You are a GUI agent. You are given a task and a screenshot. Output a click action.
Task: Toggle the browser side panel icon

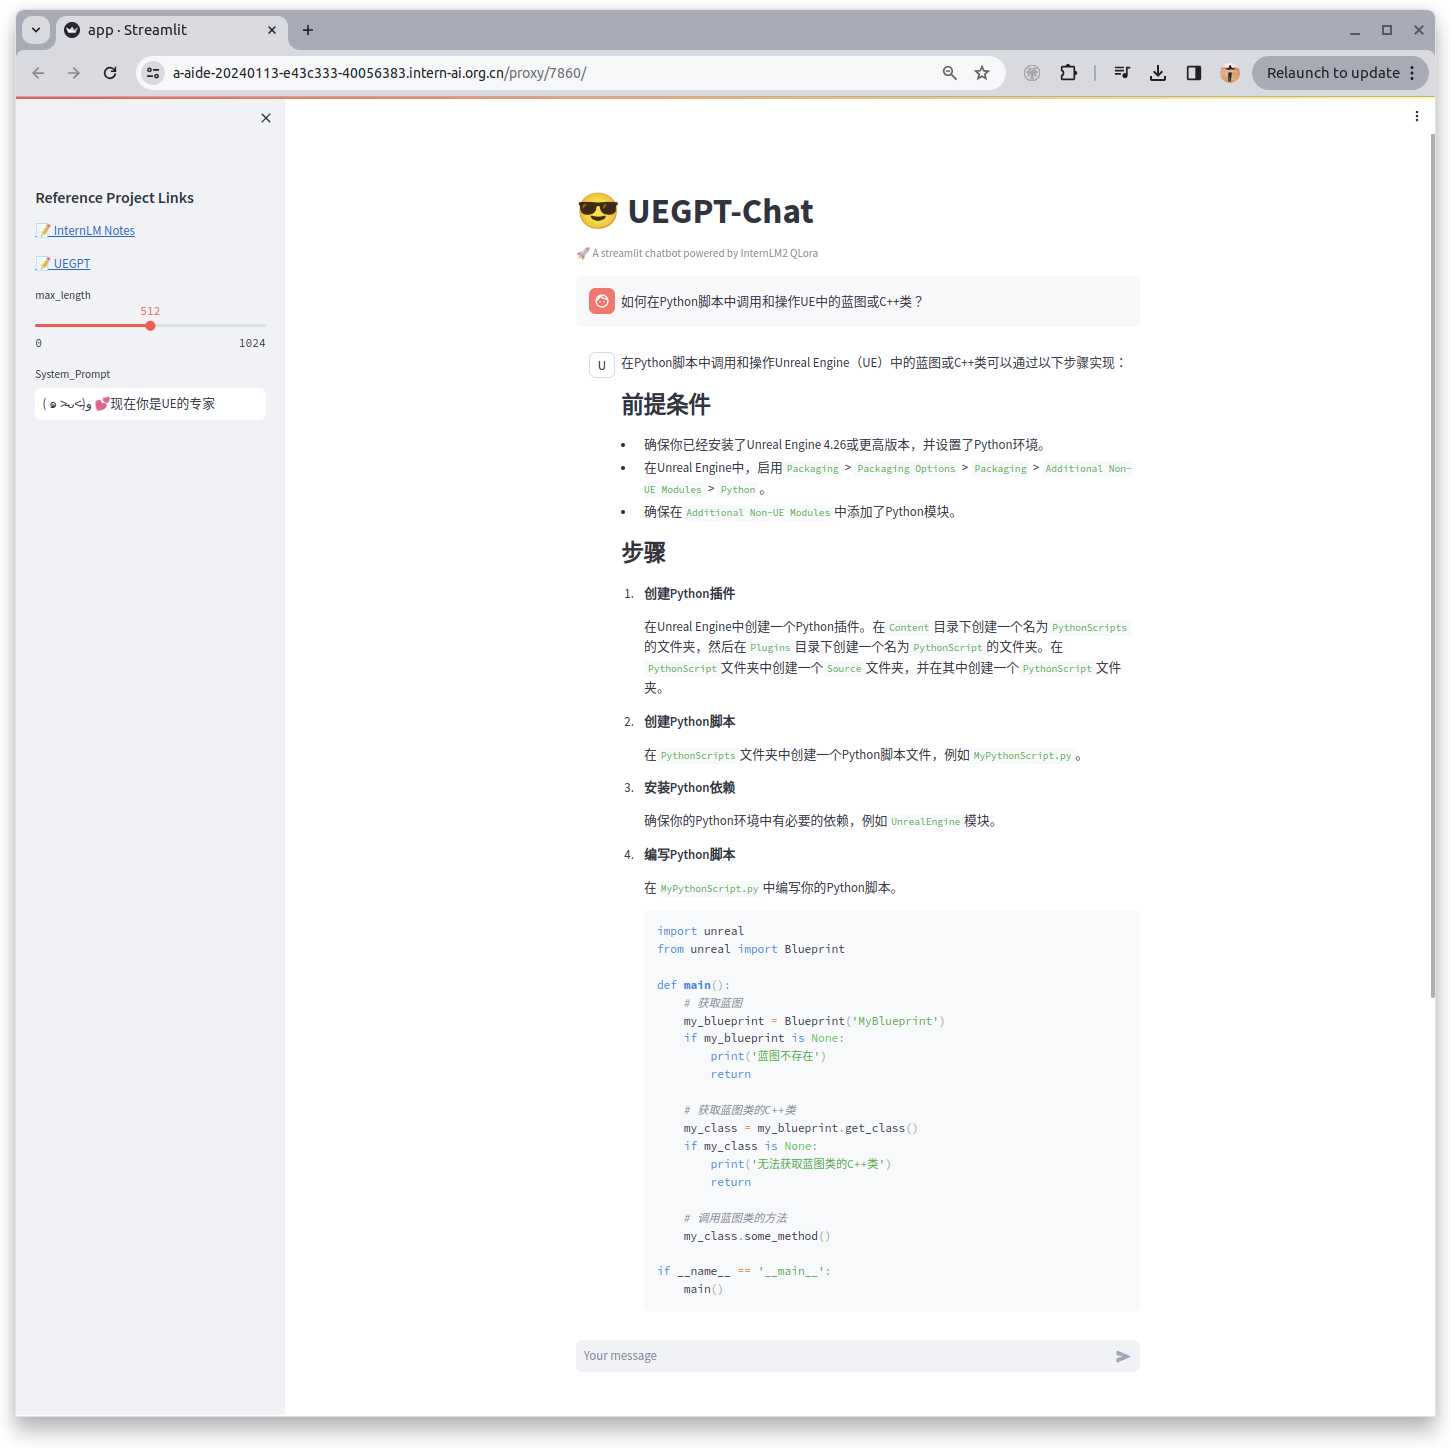[x=1194, y=73]
